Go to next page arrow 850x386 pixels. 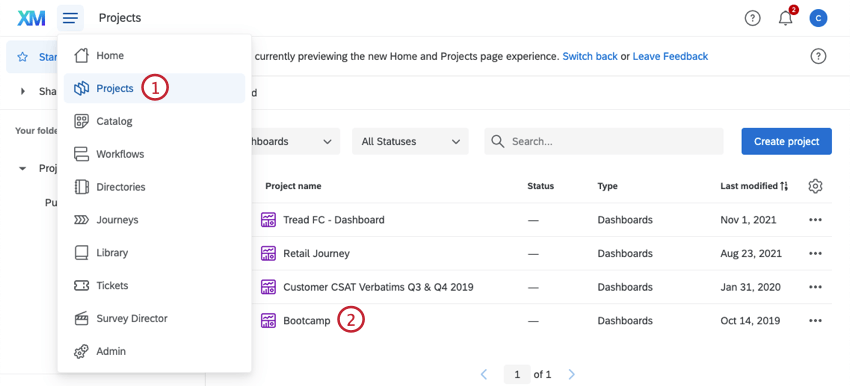571,374
